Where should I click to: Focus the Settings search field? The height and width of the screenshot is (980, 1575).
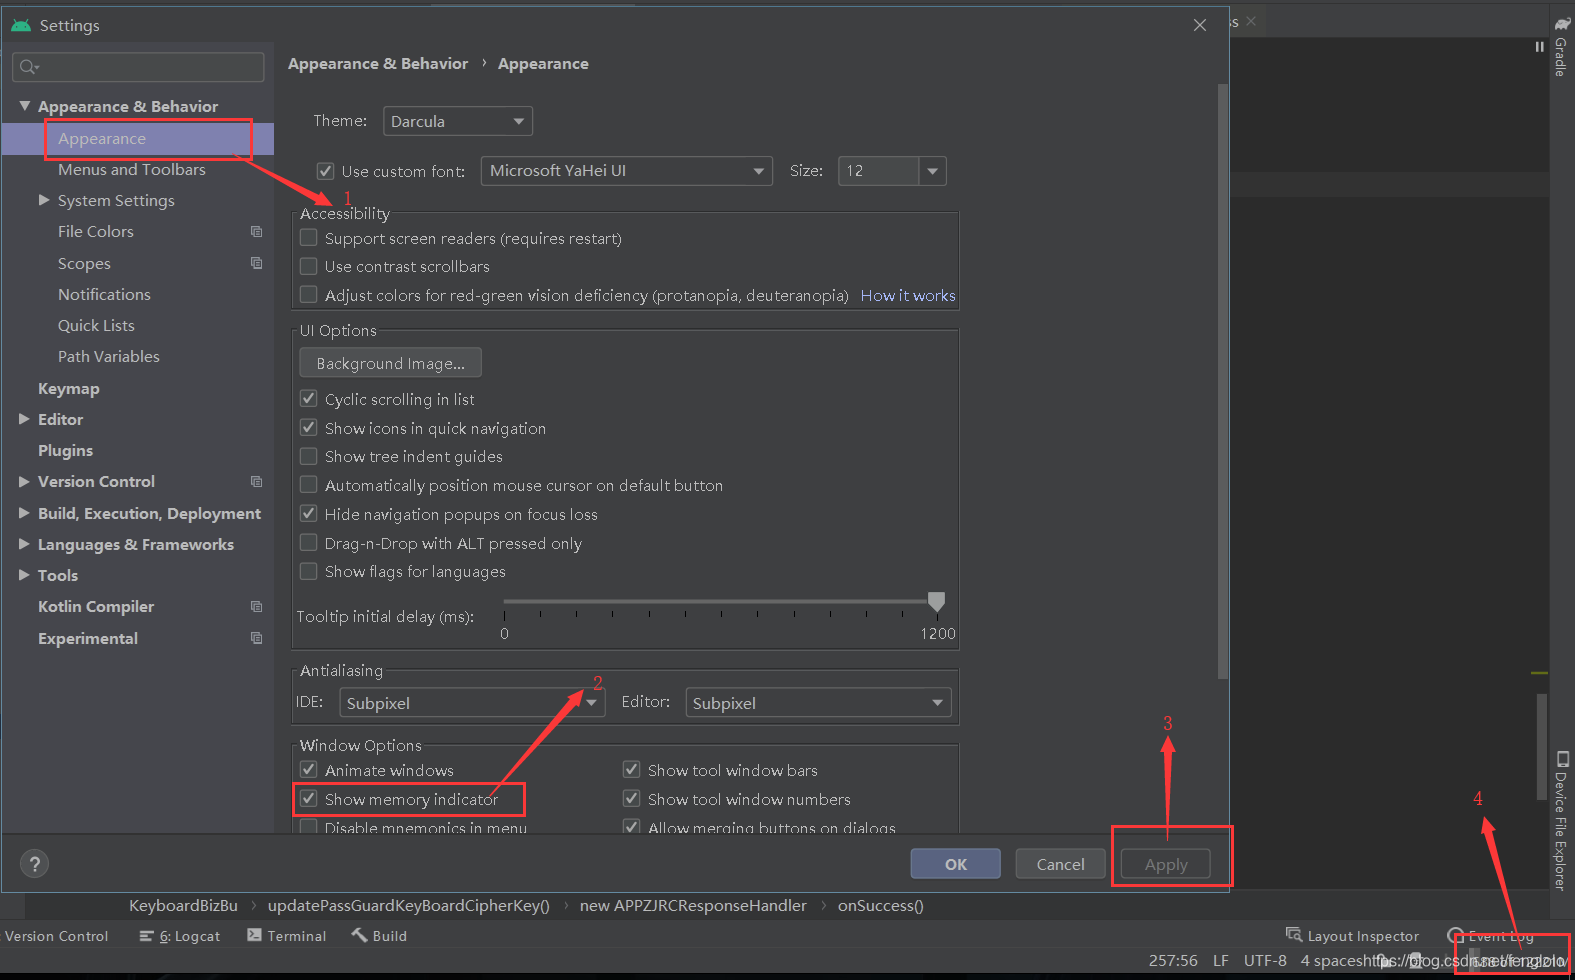click(x=138, y=67)
